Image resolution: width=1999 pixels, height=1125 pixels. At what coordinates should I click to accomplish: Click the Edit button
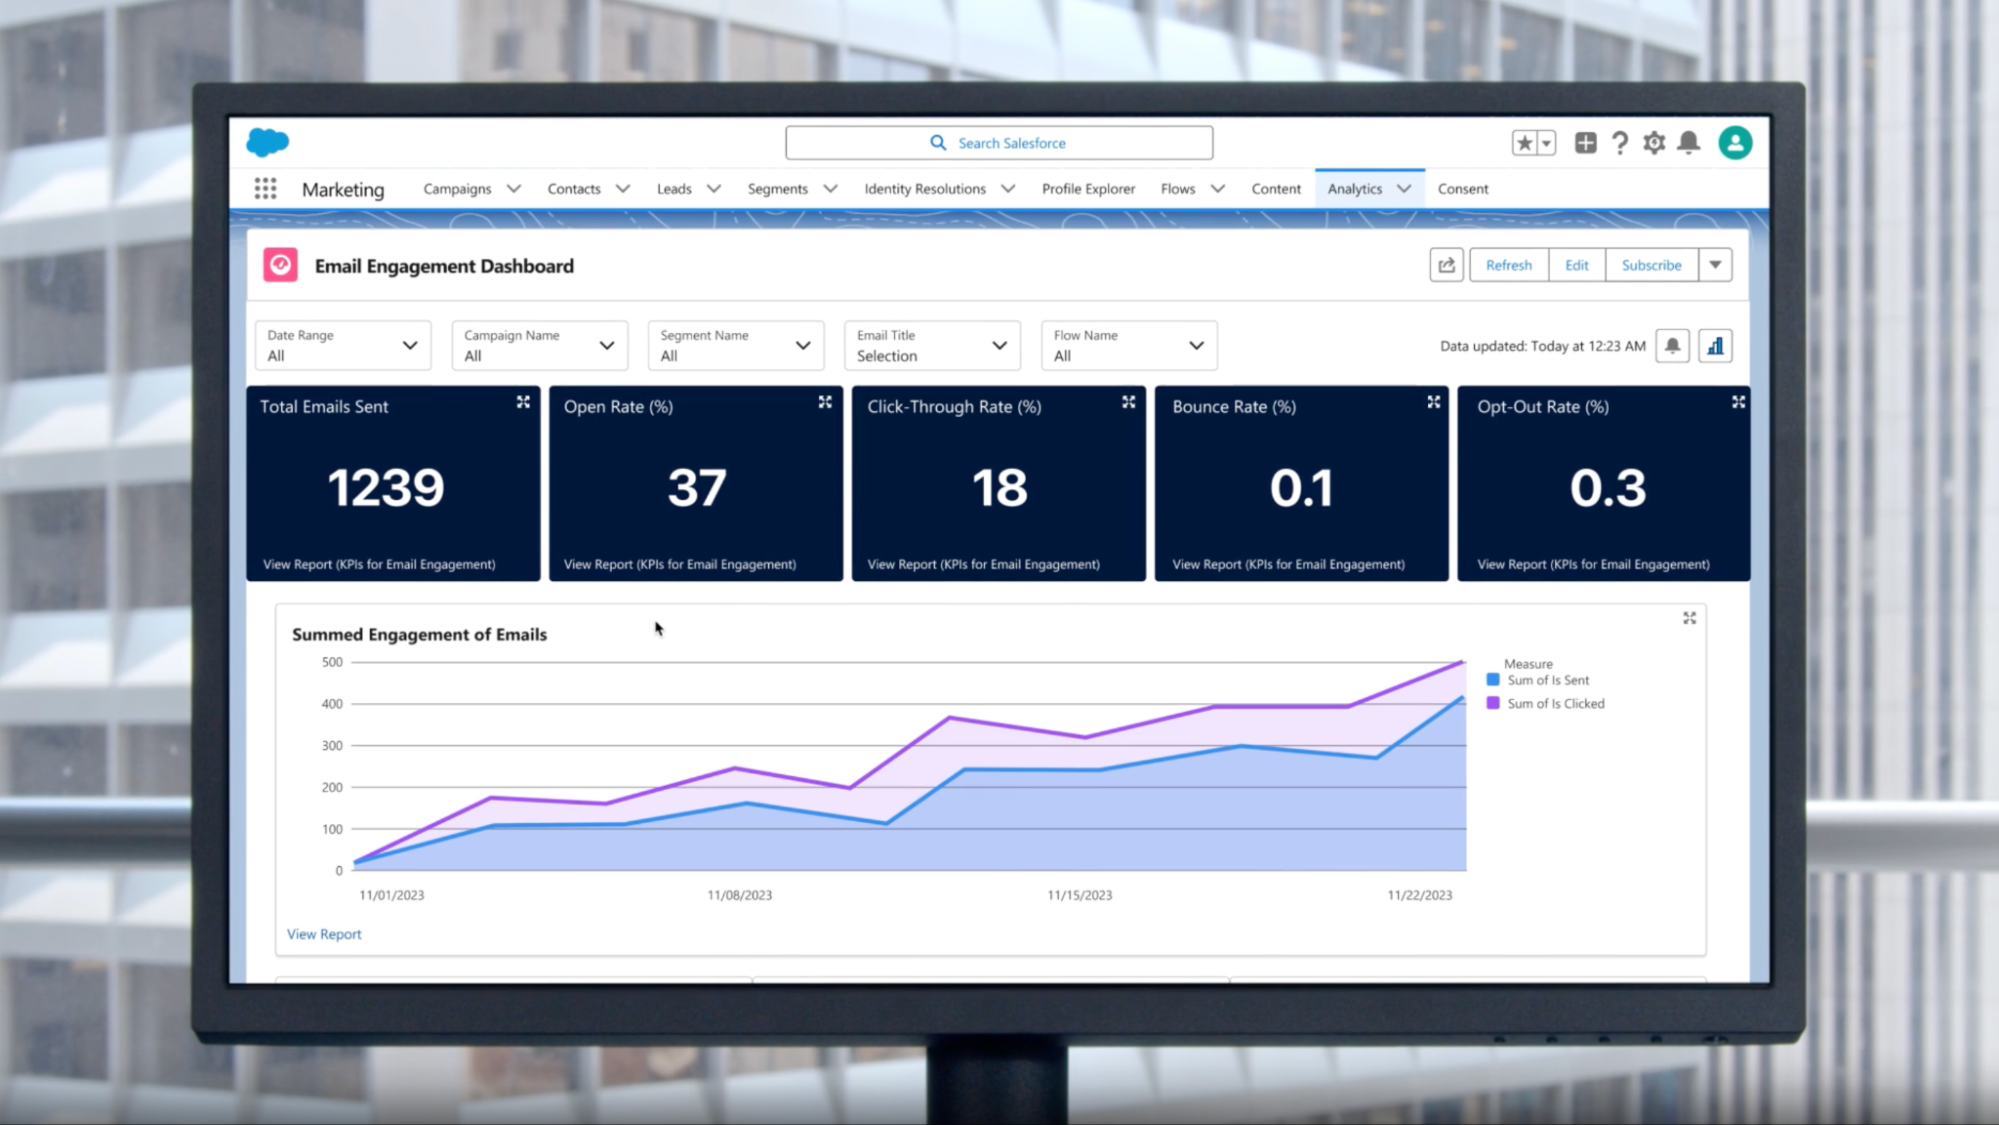(x=1577, y=265)
